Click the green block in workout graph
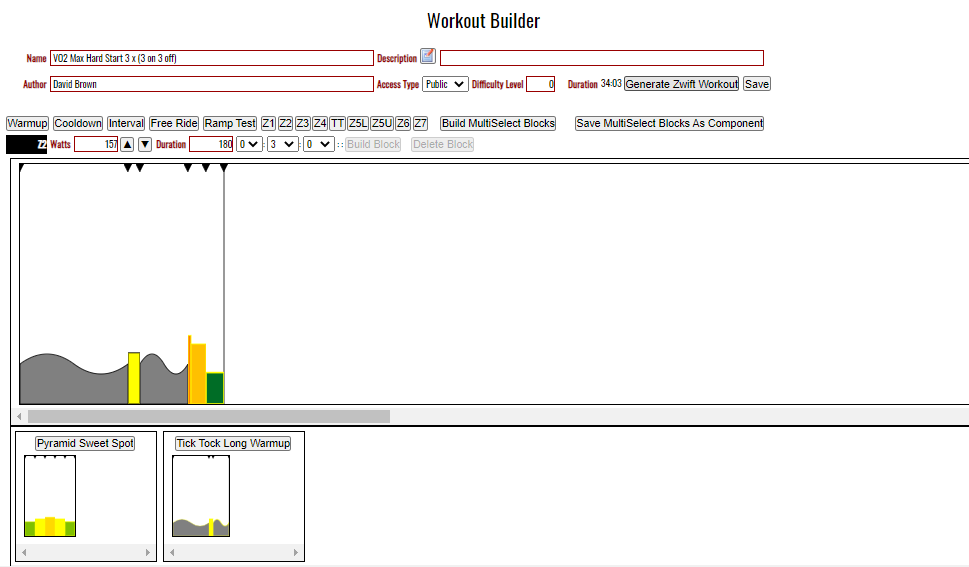The height and width of the screenshot is (567, 969). click(215, 387)
